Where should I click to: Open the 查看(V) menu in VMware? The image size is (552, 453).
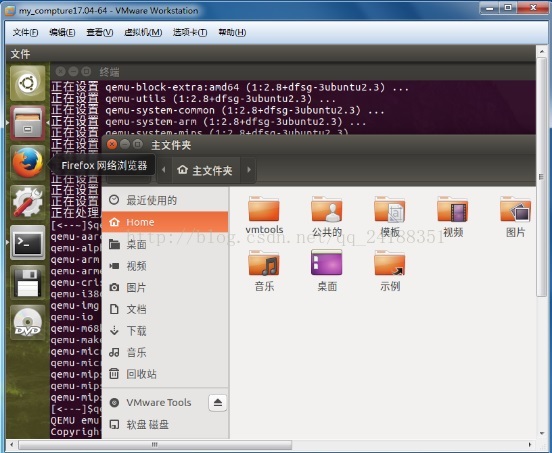pyautogui.click(x=100, y=32)
